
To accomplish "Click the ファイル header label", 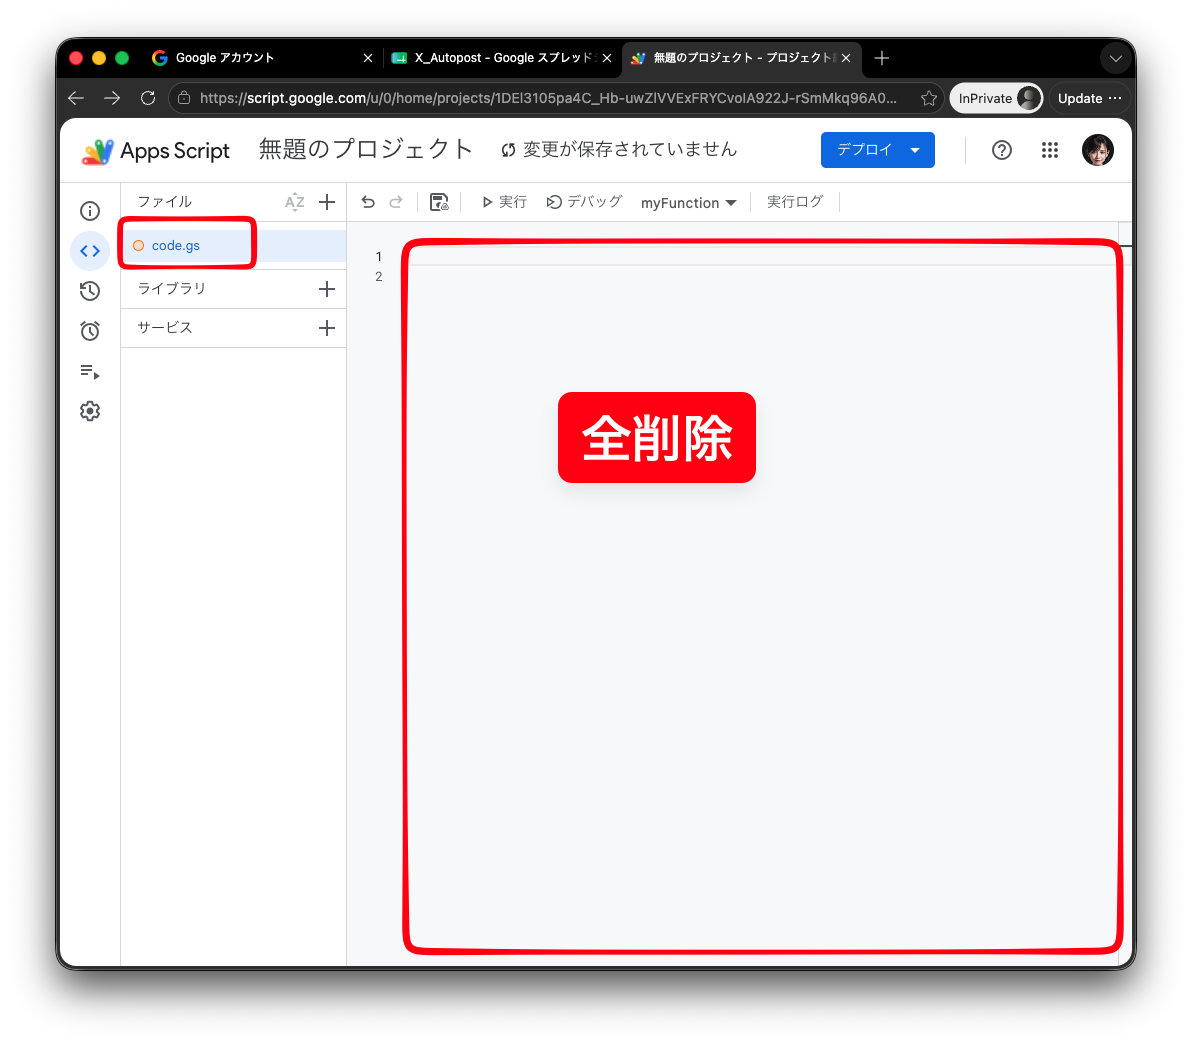I will point(165,202).
